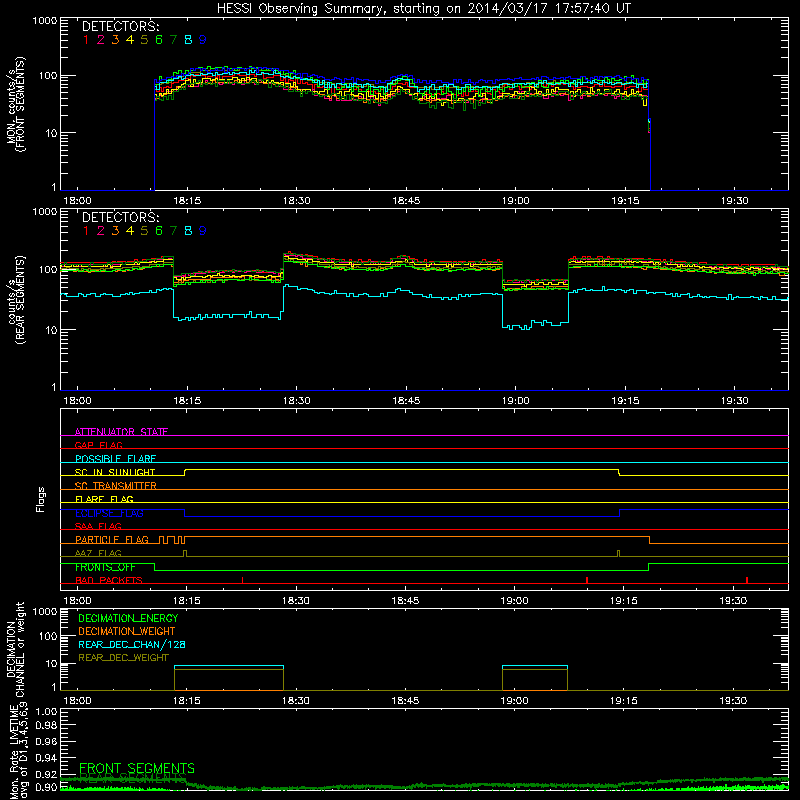Click the 18:30 tick label under rear segments plot

296,401
